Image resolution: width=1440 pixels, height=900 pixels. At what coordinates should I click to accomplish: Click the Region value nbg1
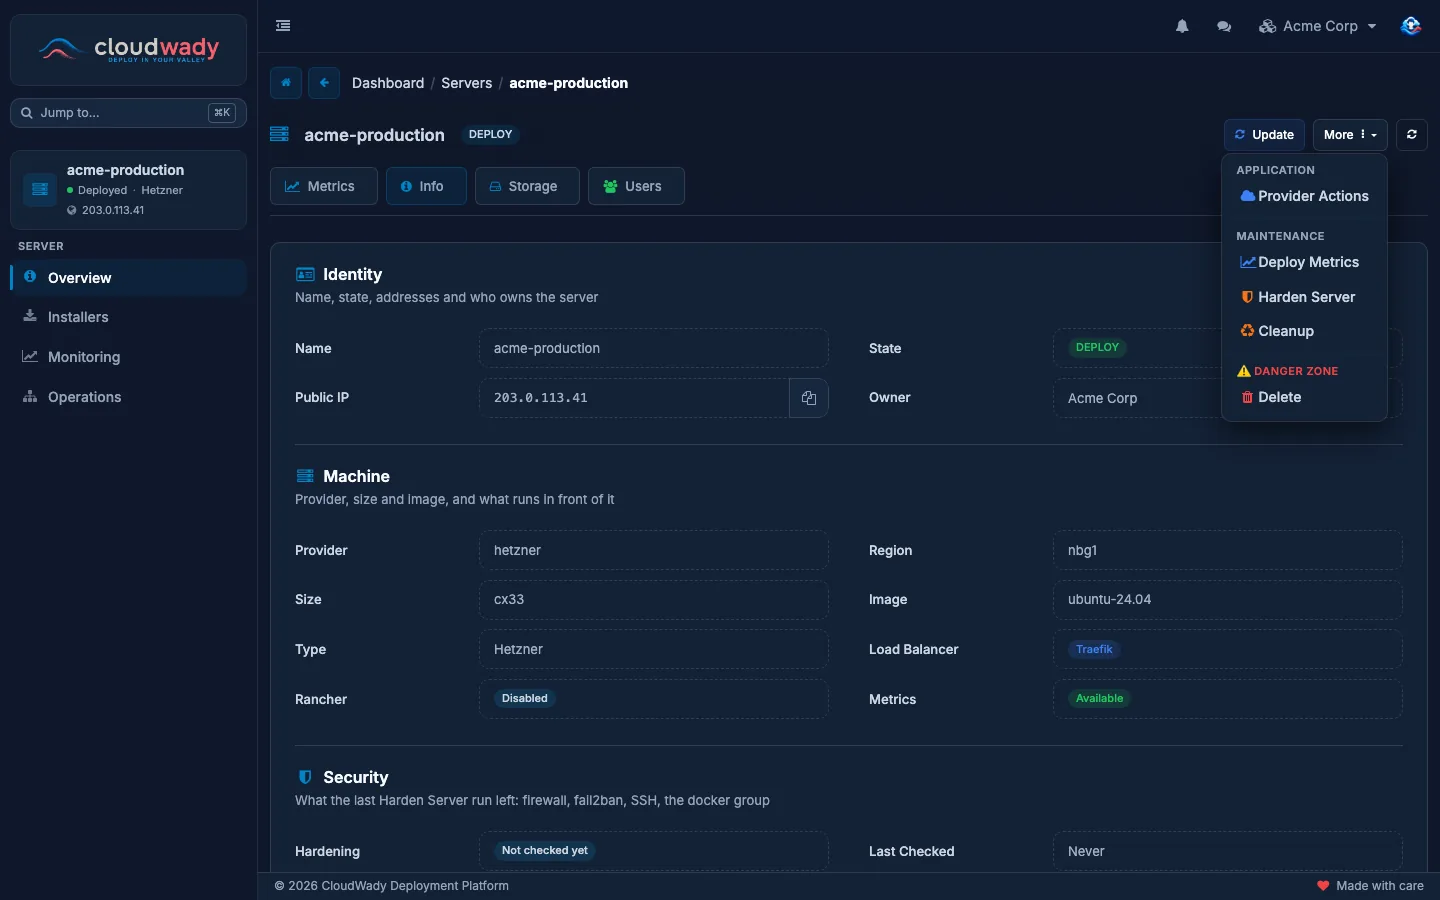[x=1228, y=550]
